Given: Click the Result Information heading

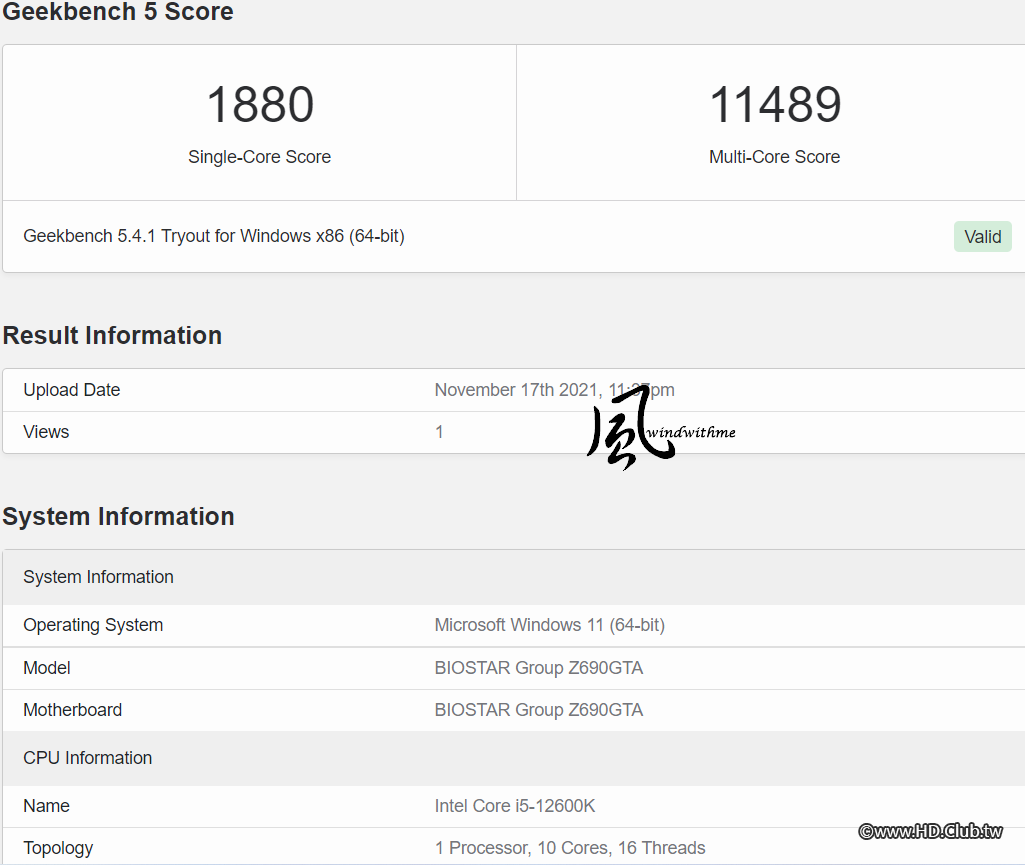Looking at the screenshot, I should (x=112, y=335).
